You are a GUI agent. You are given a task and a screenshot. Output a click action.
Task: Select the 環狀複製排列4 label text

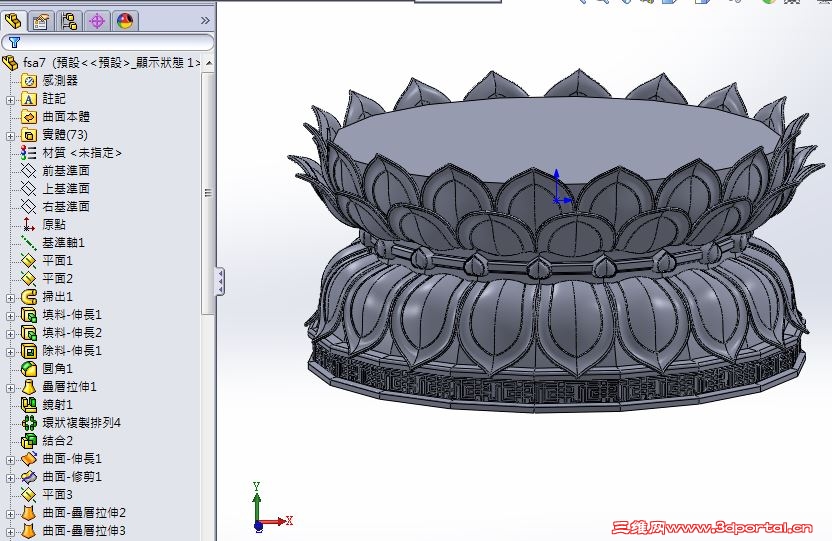click(81, 423)
